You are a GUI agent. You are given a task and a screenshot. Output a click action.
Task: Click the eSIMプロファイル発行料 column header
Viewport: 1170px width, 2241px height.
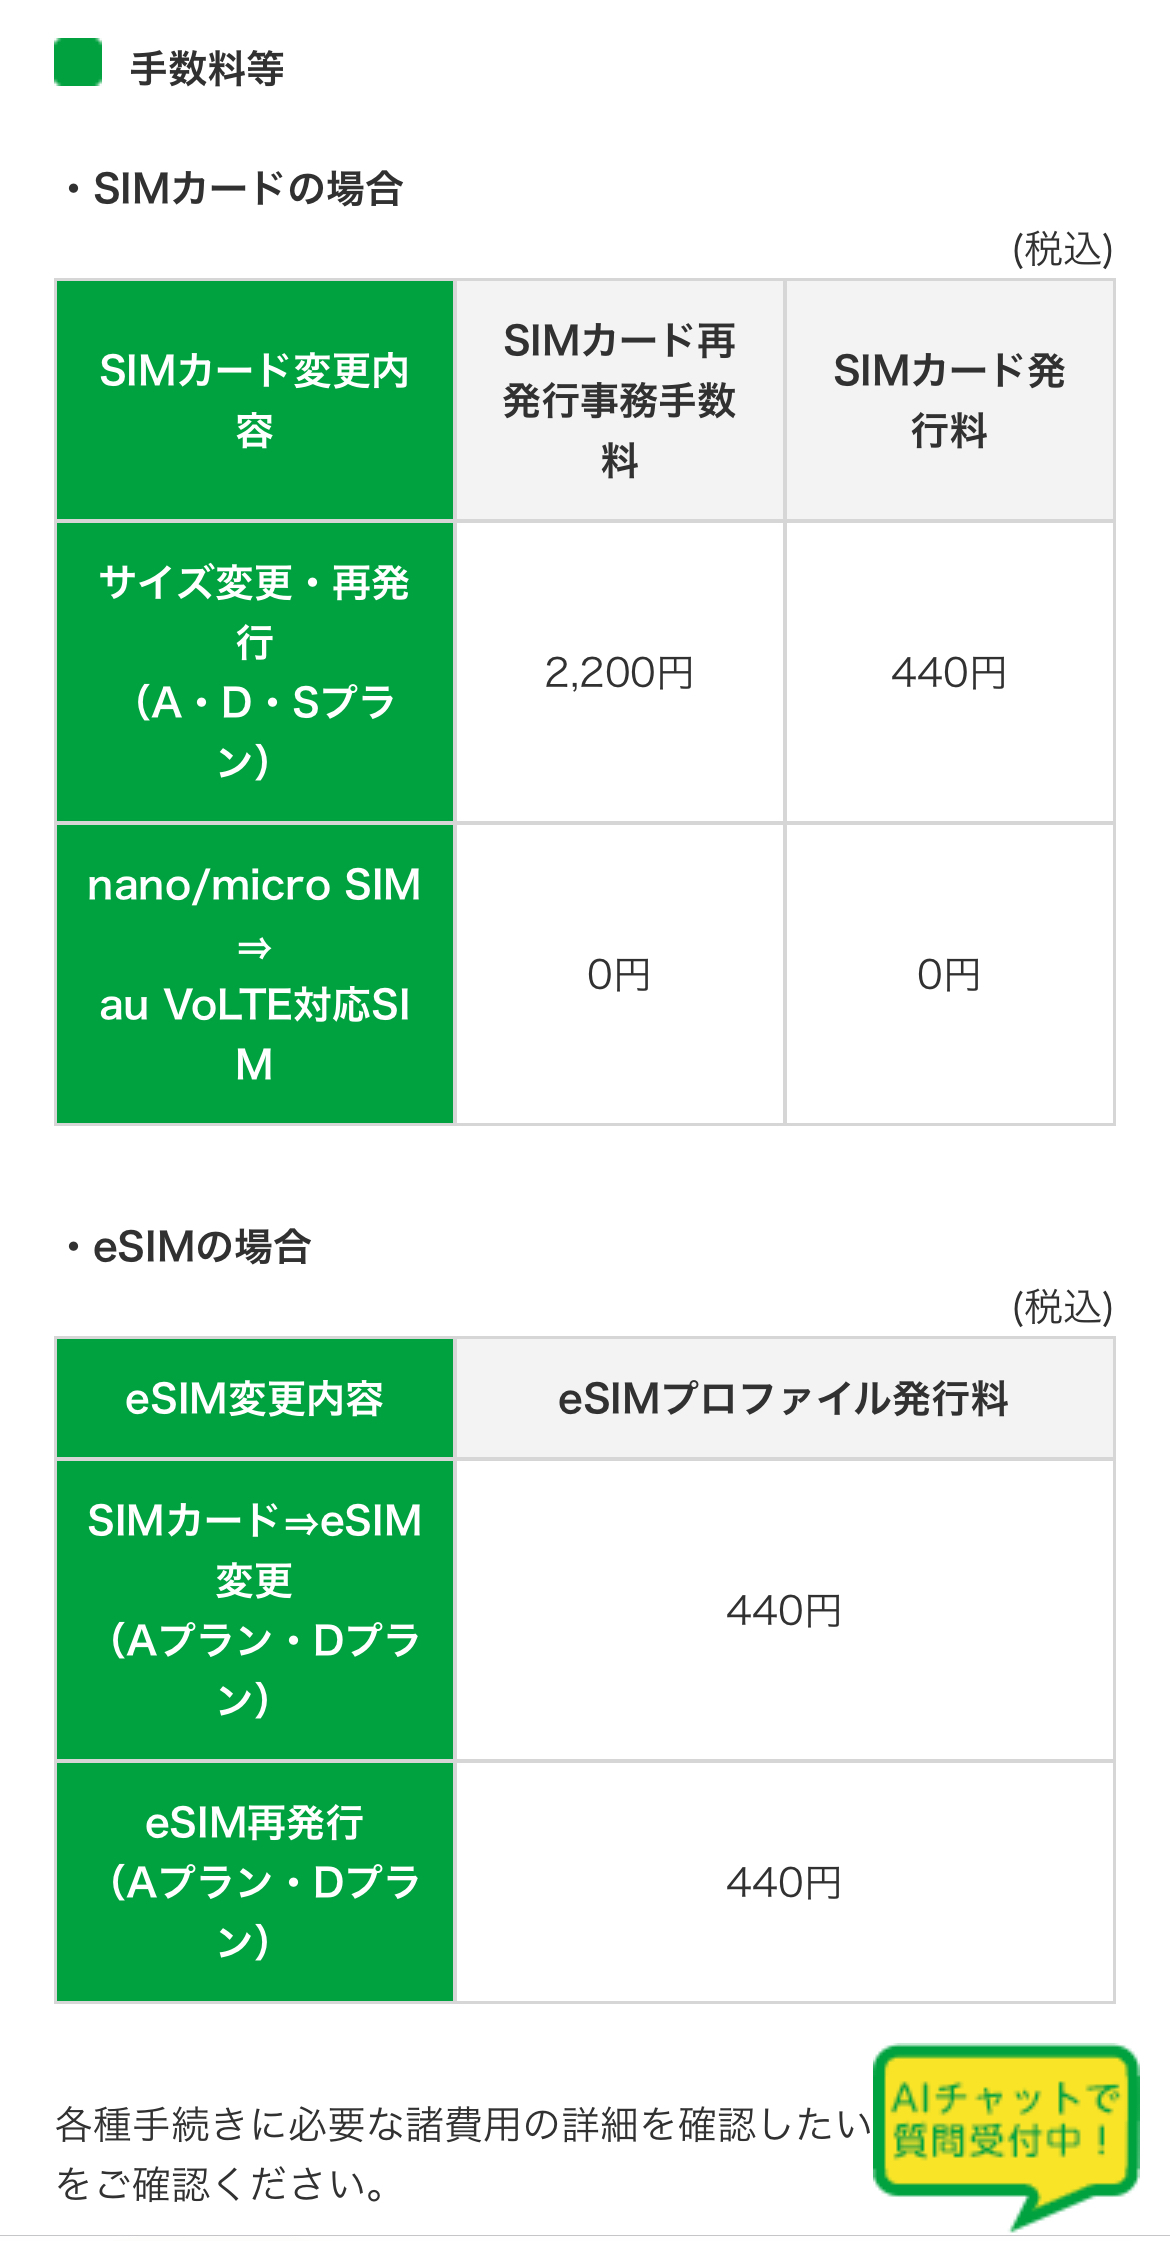pyautogui.click(x=784, y=1398)
